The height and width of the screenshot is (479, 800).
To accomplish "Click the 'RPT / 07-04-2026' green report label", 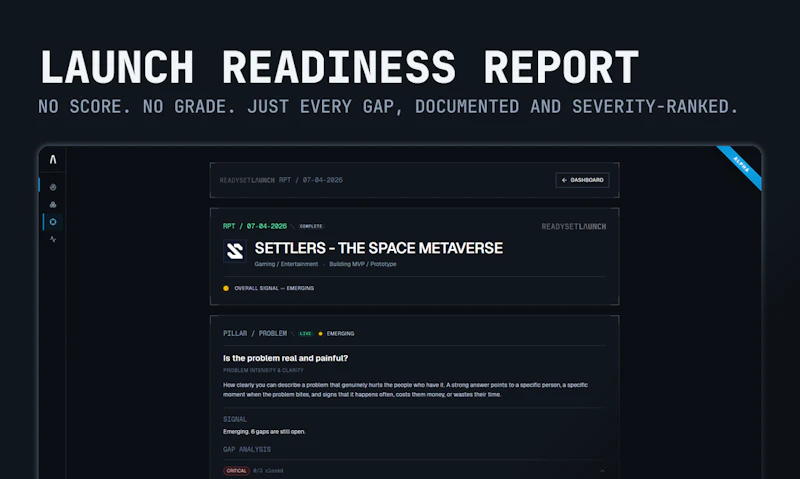I will point(255,226).
